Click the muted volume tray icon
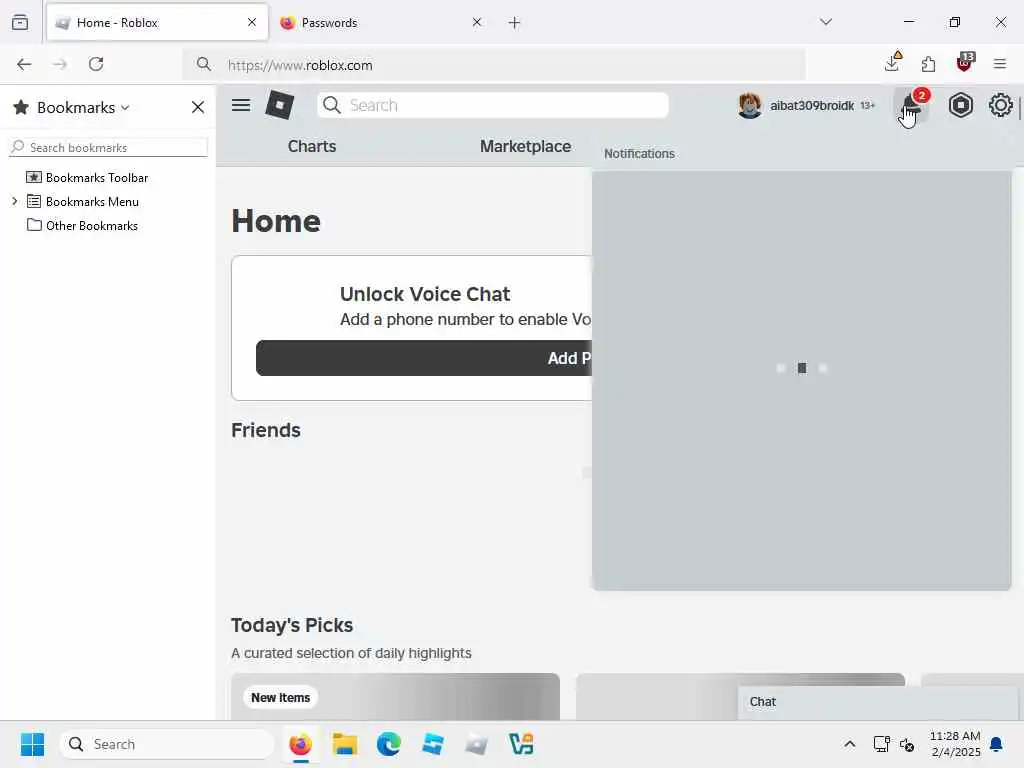1024x768 pixels. click(x=907, y=744)
